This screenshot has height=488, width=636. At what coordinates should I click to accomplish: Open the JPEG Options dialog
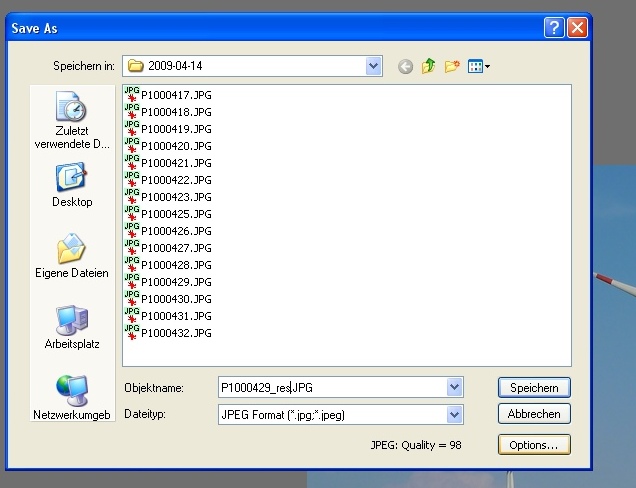pos(534,445)
